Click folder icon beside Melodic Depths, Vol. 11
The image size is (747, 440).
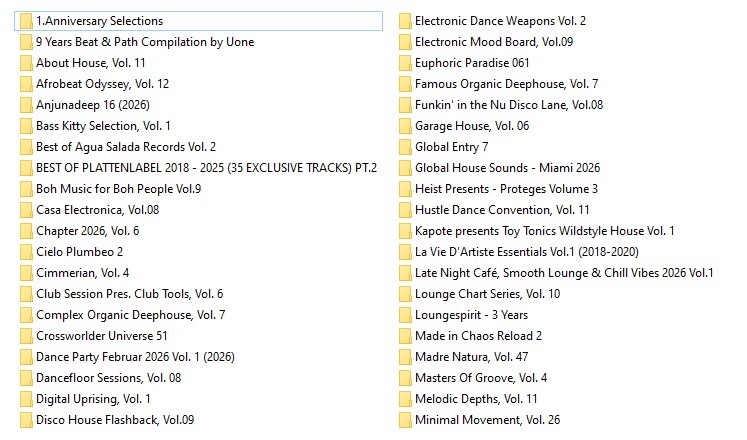(x=405, y=399)
